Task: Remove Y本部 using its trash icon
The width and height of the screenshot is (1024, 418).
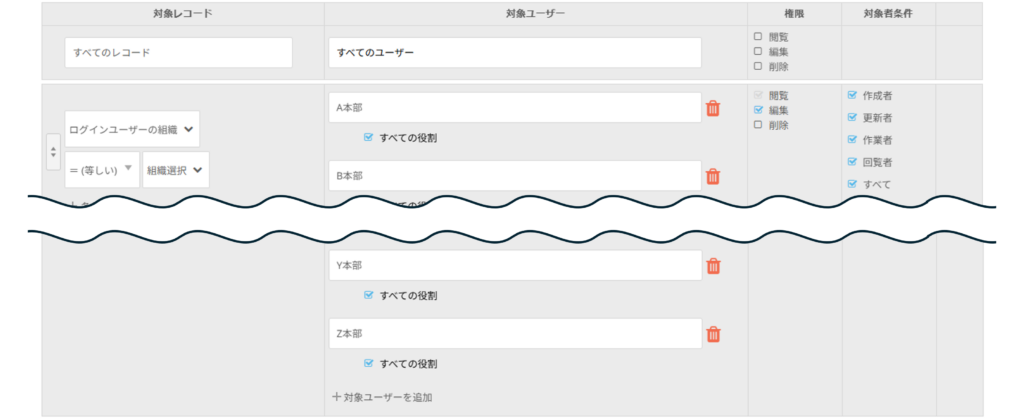Action: click(x=713, y=266)
